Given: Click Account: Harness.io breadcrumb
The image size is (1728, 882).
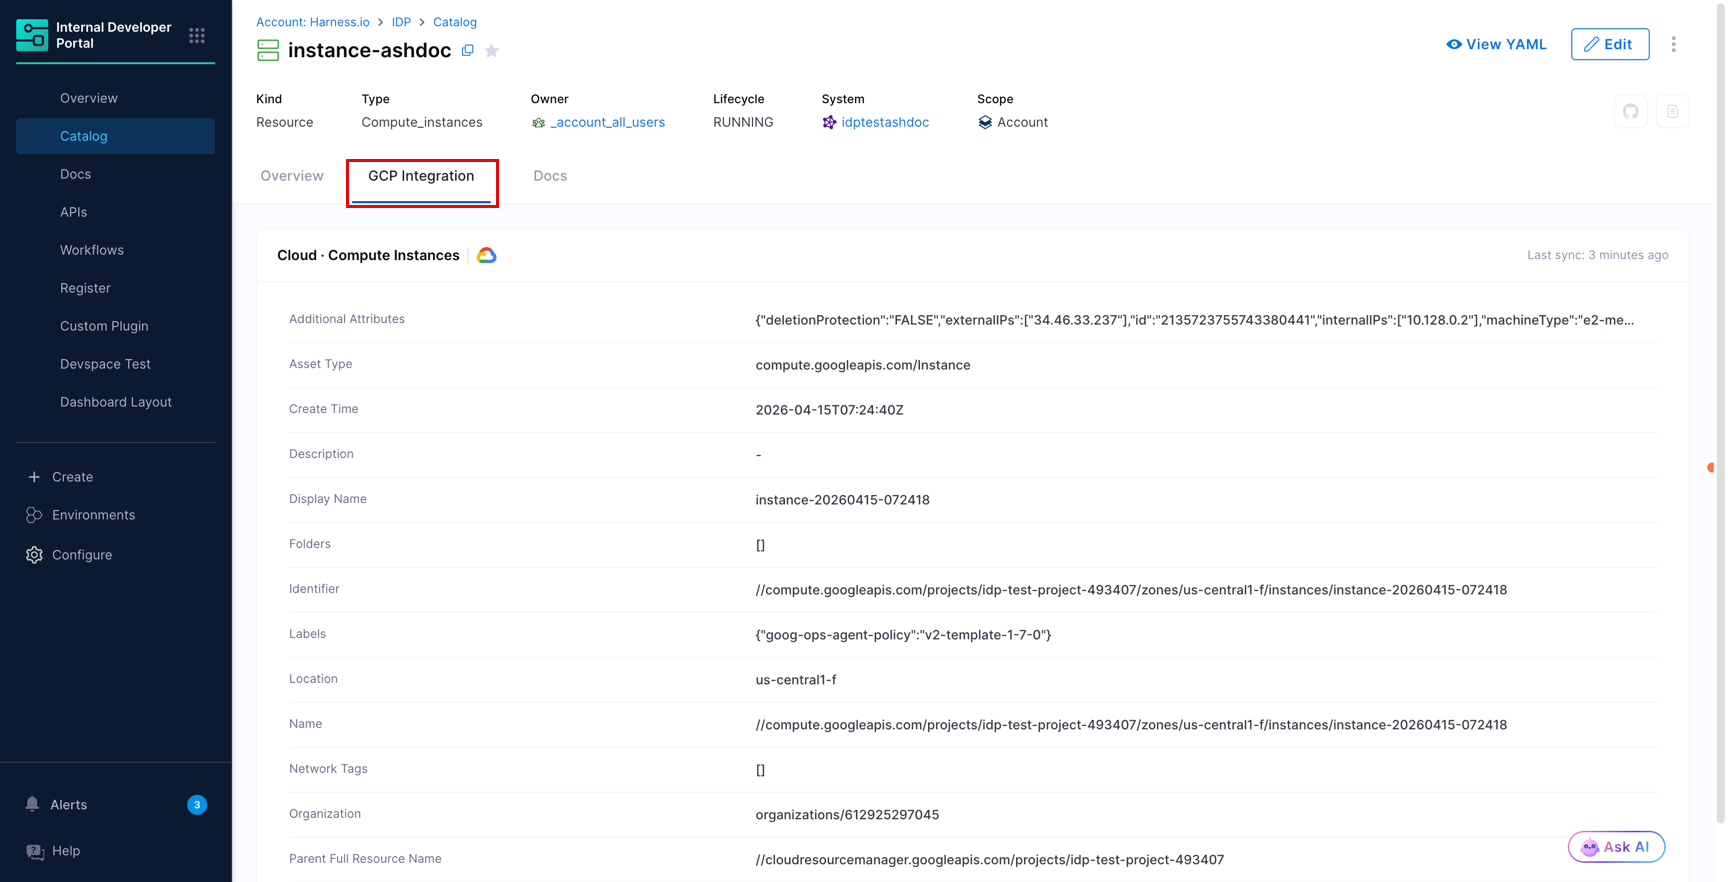Looking at the screenshot, I should click(x=313, y=22).
